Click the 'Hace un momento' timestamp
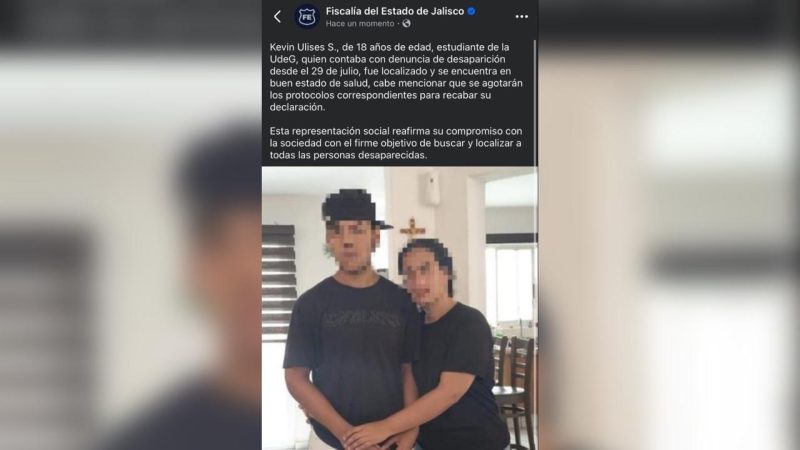Screen dimensions: 800x450 [x=360, y=23]
